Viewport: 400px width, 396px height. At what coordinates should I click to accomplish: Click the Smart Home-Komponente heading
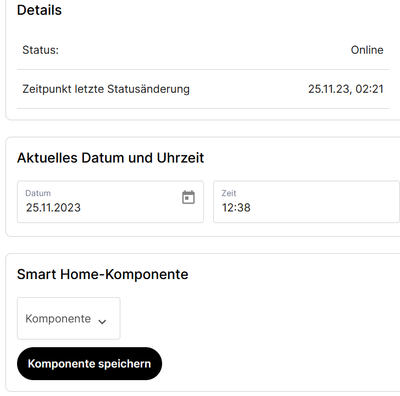pyautogui.click(x=103, y=274)
